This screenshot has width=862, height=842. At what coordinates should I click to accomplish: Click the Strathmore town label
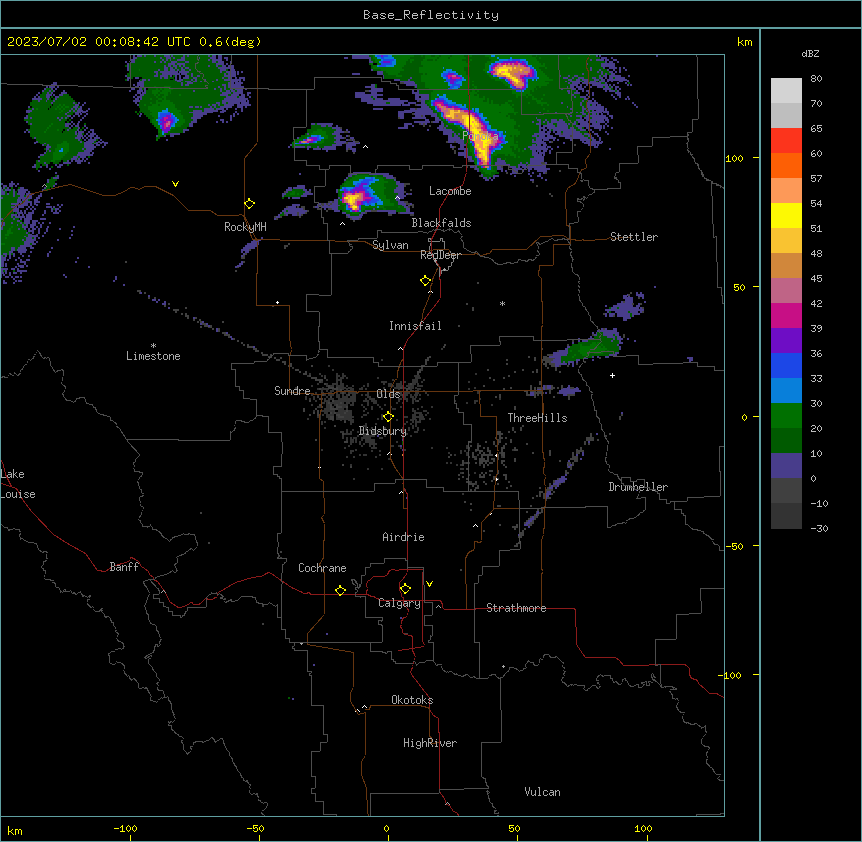(516, 608)
